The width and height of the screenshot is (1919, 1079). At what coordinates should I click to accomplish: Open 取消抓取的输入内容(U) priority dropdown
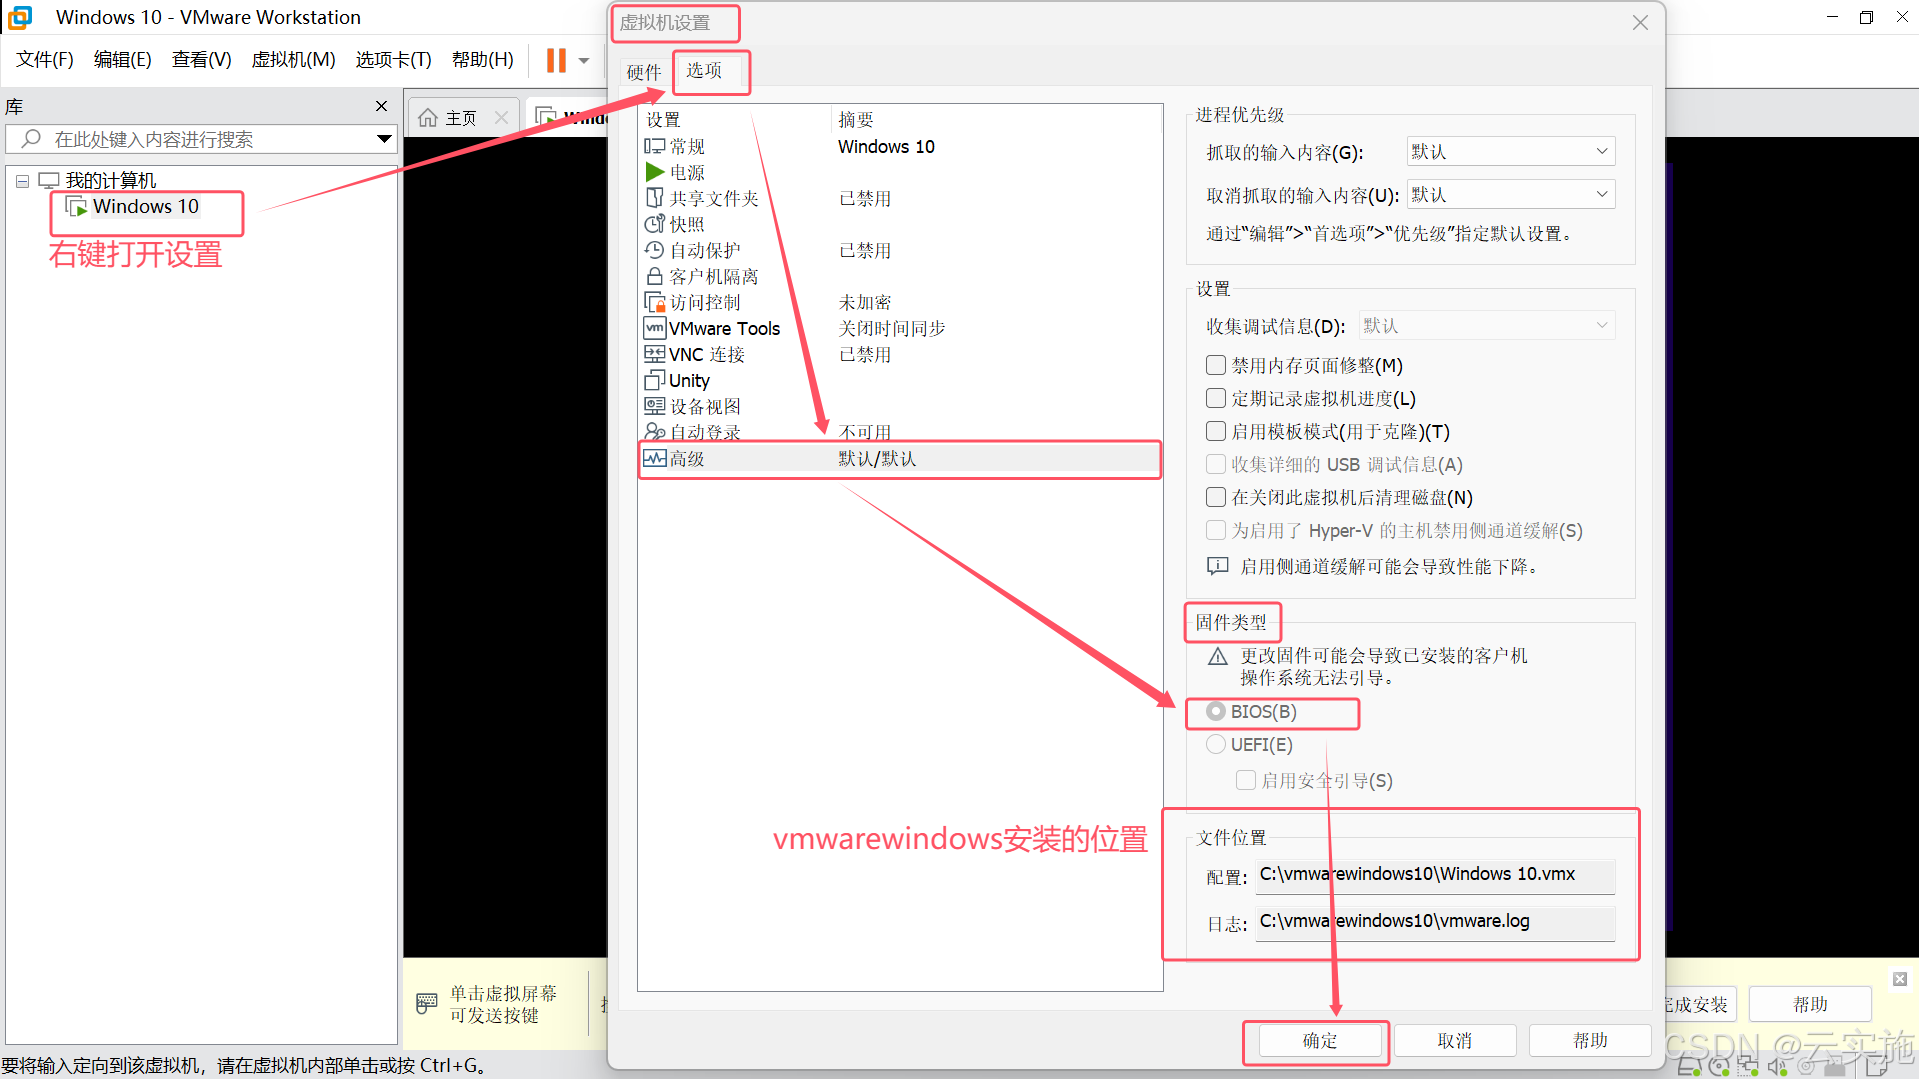[1510, 194]
